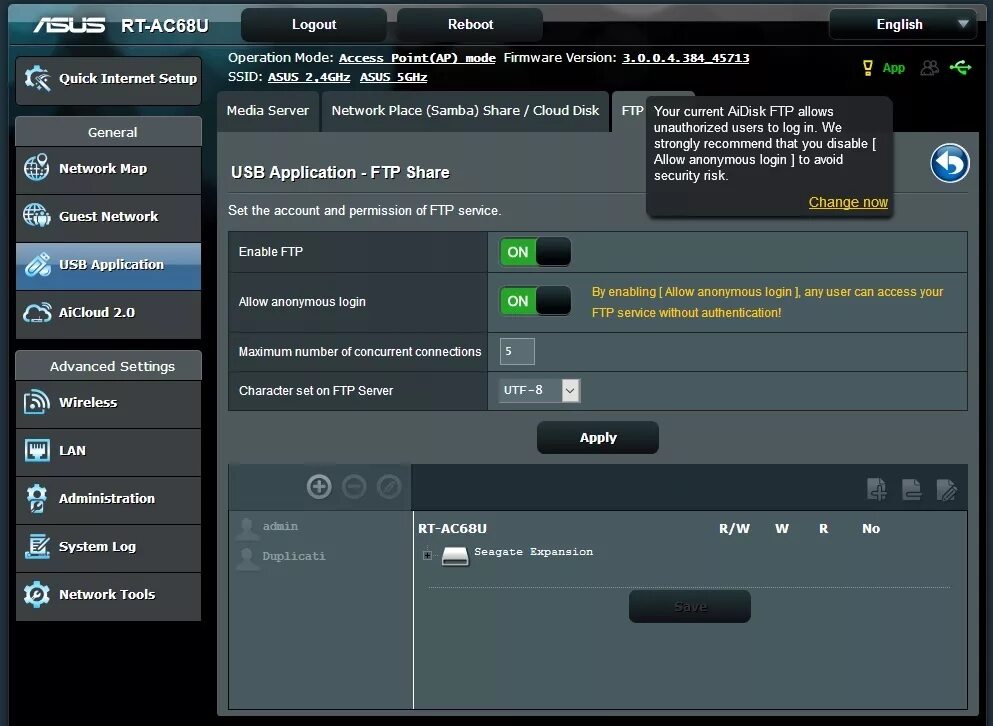Open Network Place (Samba) Share tab

point(465,111)
